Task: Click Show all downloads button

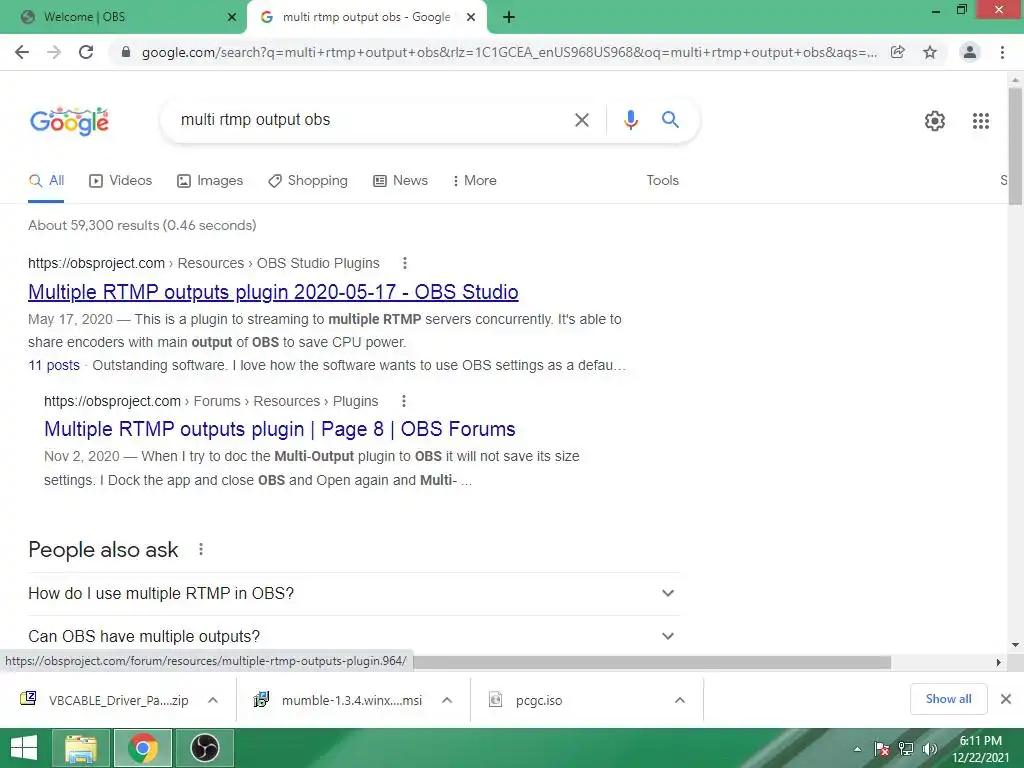Action: click(x=948, y=699)
